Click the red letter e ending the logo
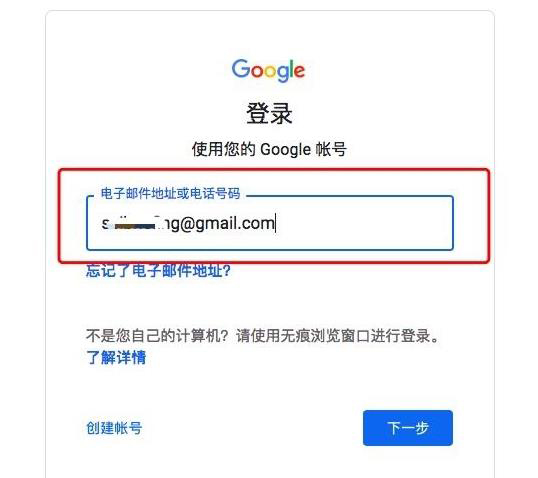The image size is (538, 478). click(300, 71)
